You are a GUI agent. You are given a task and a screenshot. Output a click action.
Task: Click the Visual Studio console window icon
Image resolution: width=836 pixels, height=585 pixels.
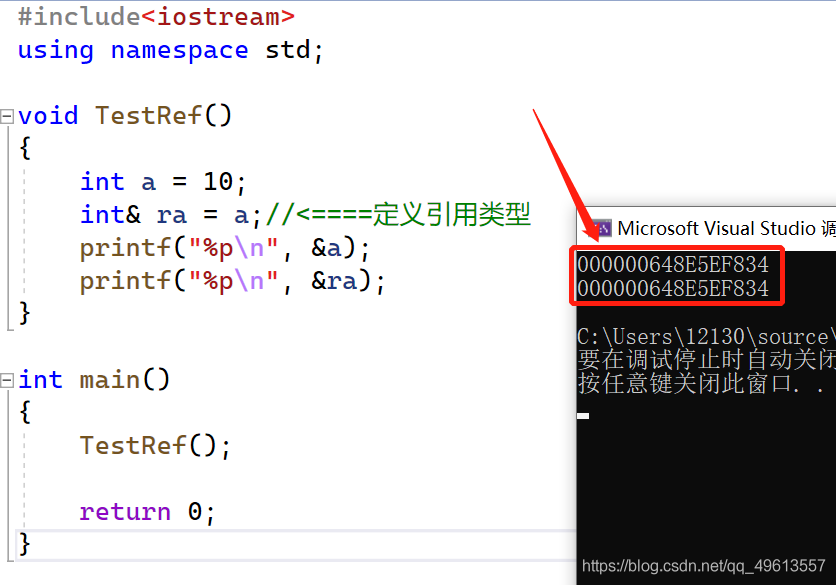point(602,229)
